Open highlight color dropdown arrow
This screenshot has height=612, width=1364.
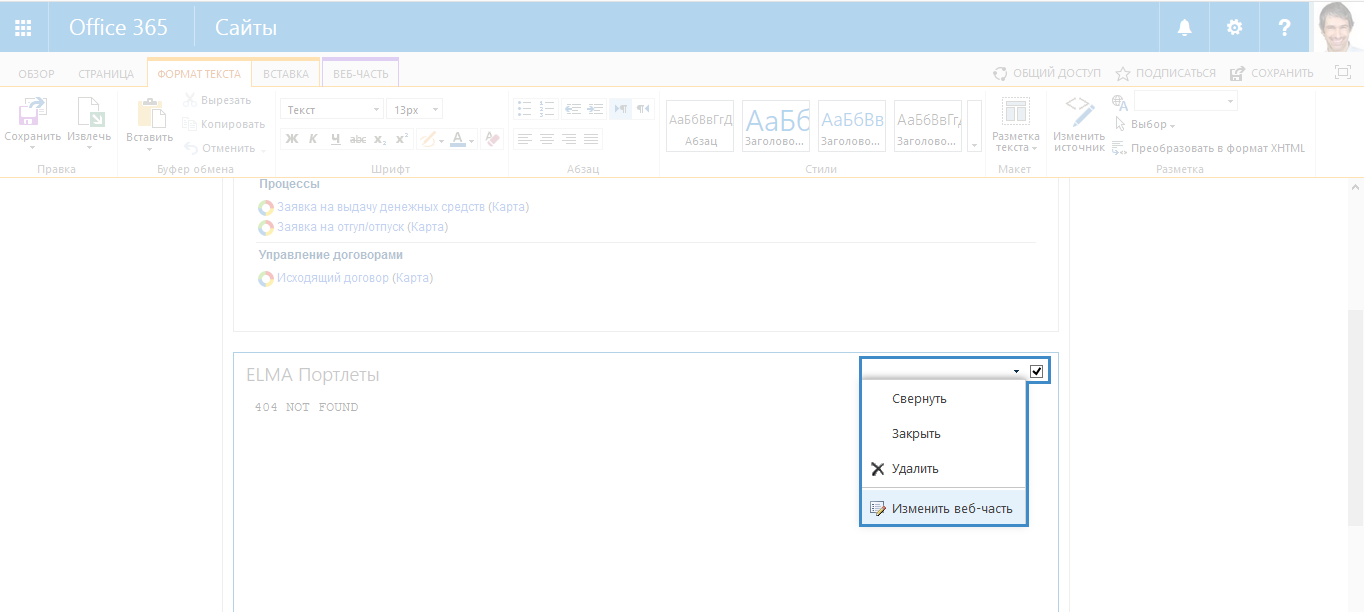click(441, 140)
